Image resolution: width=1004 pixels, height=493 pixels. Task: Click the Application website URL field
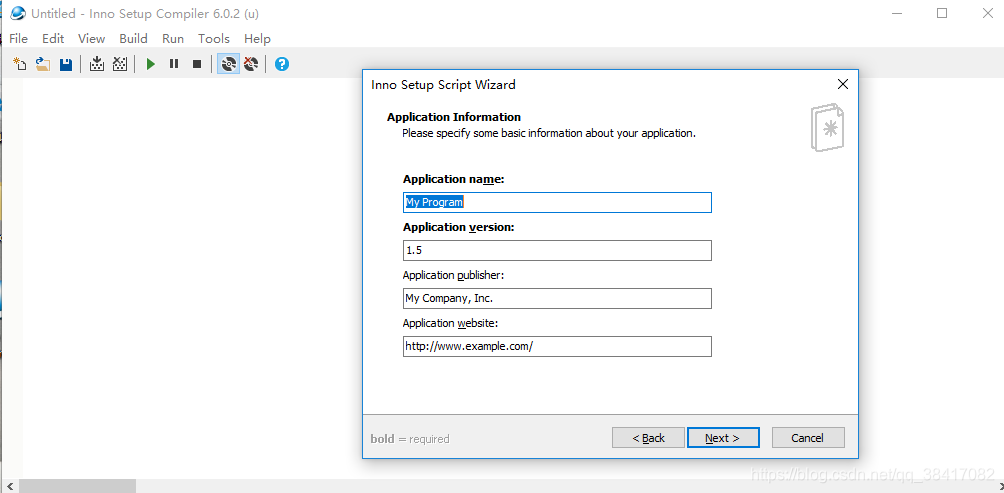click(557, 346)
